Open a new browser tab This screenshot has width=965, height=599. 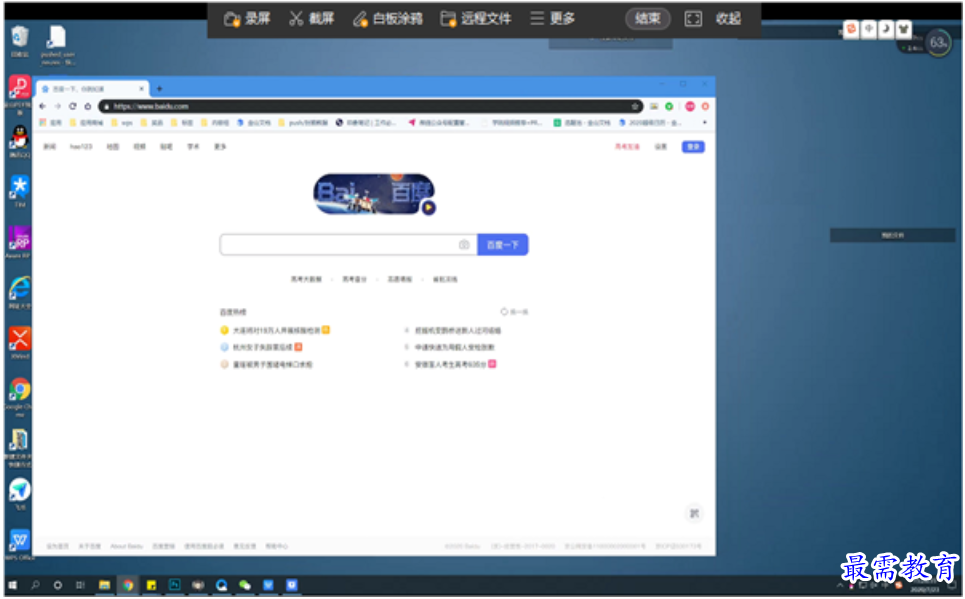(x=159, y=89)
